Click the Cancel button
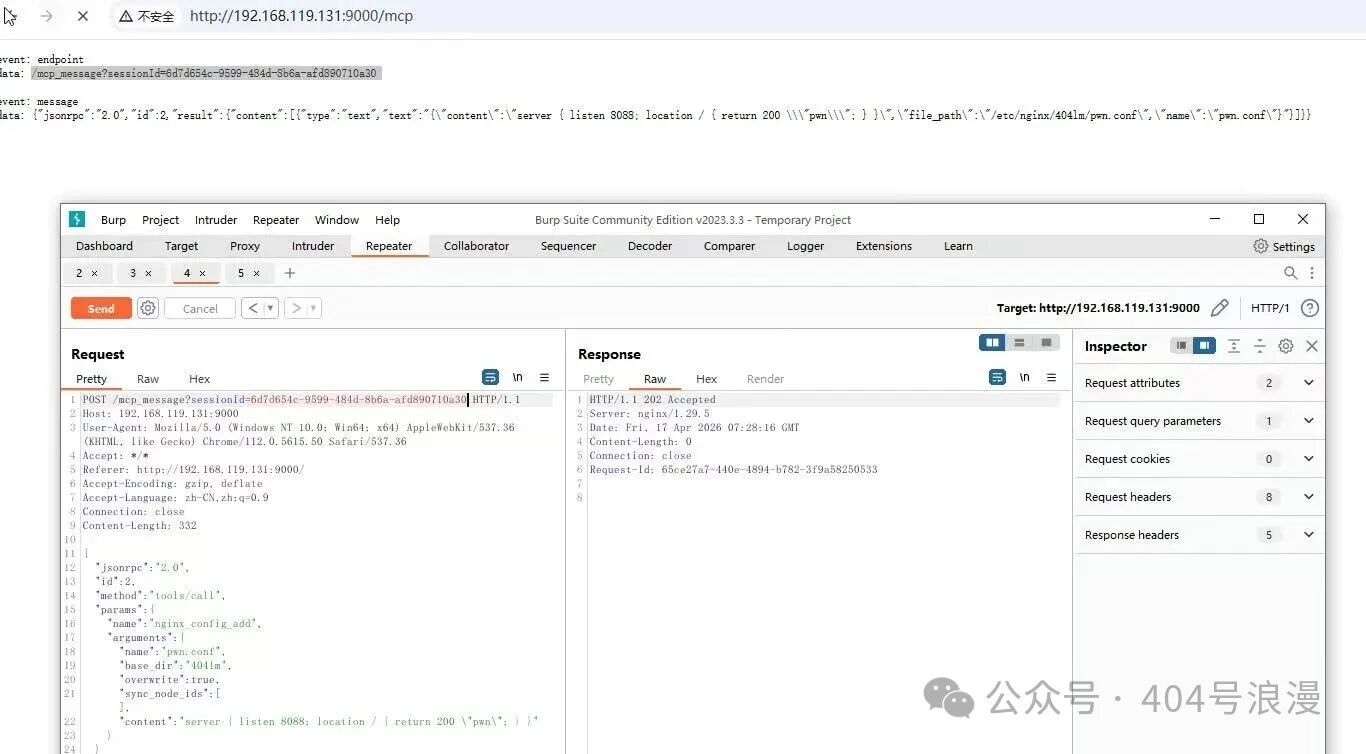 pyautogui.click(x=200, y=308)
